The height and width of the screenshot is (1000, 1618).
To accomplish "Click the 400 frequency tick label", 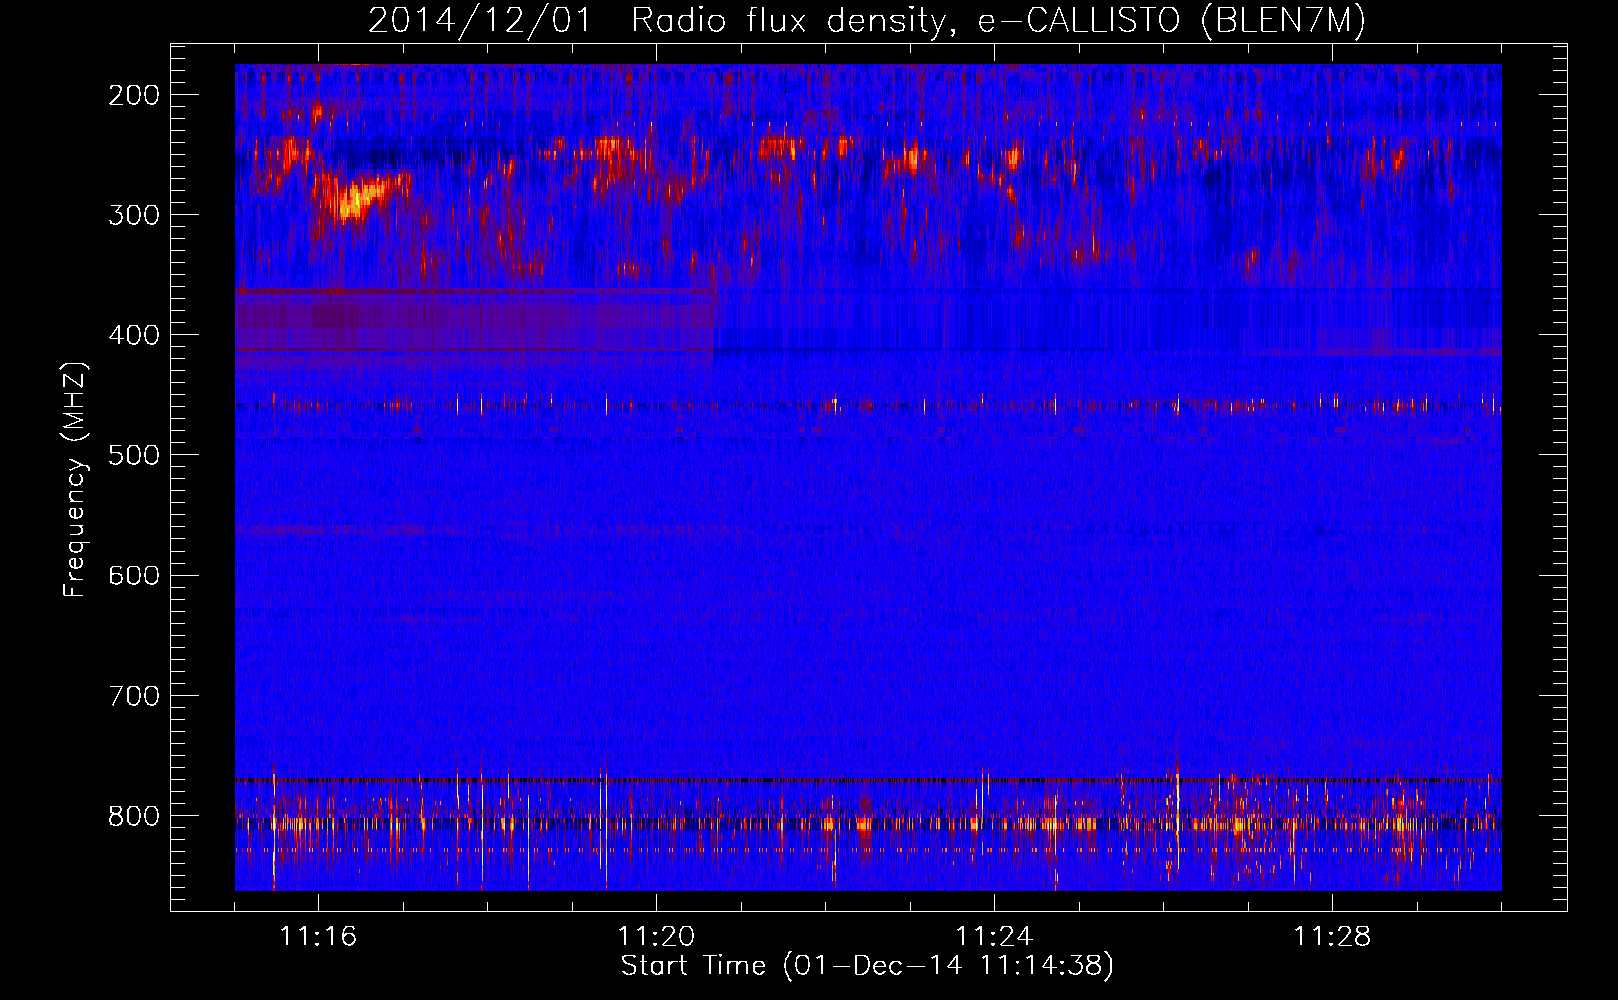I will [134, 335].
